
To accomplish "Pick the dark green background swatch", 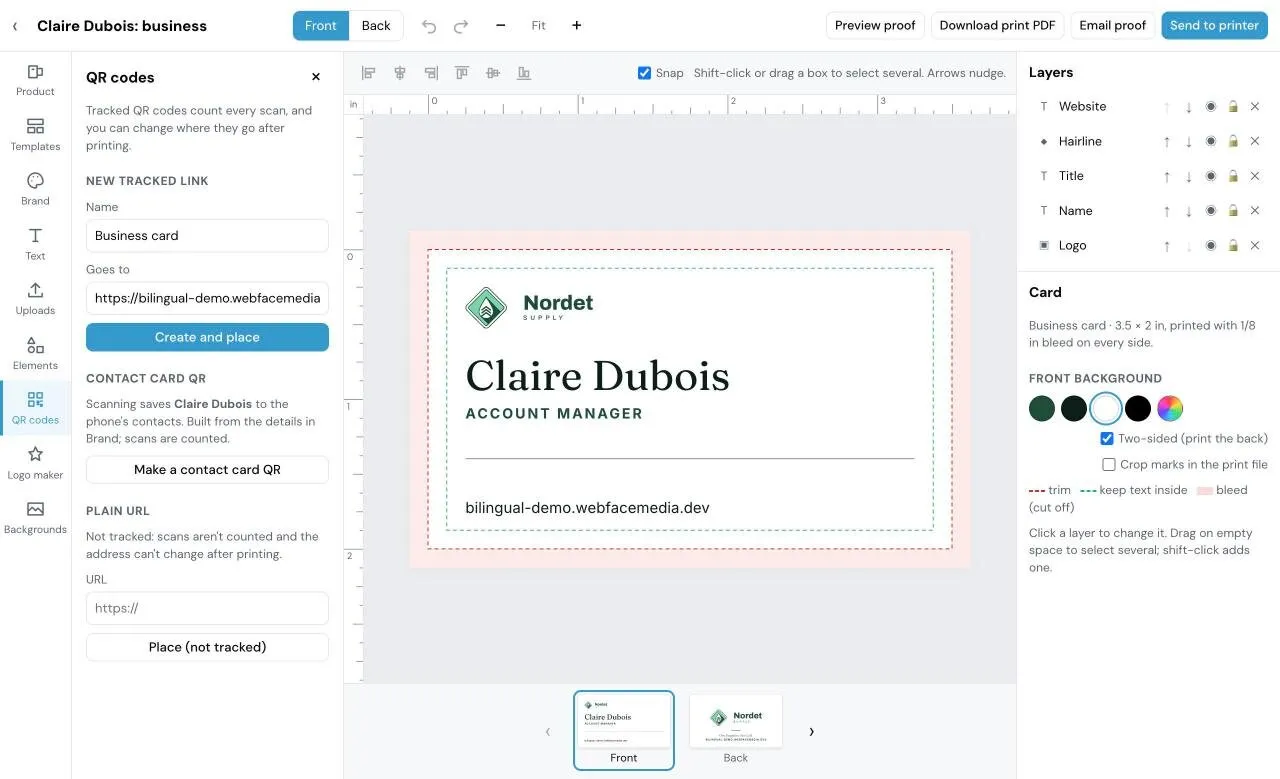I will (1042, 408).
